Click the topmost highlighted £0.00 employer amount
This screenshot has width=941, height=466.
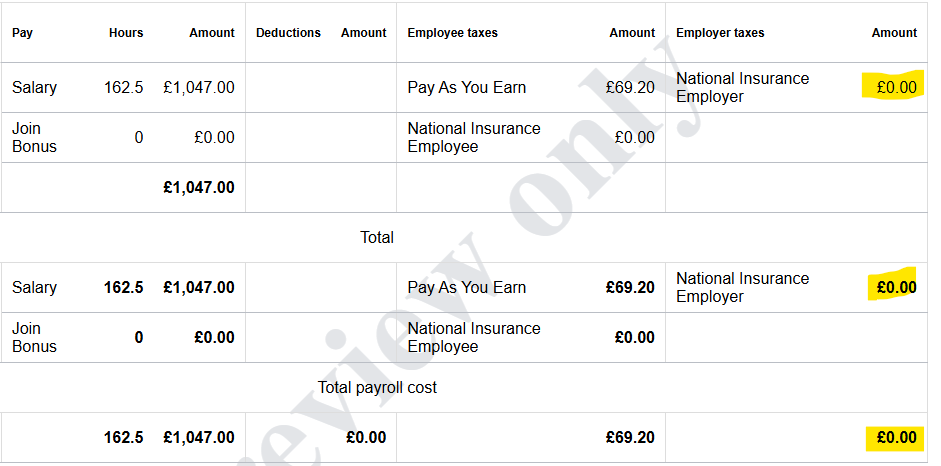pyautogui.click(x=896, y=88)
